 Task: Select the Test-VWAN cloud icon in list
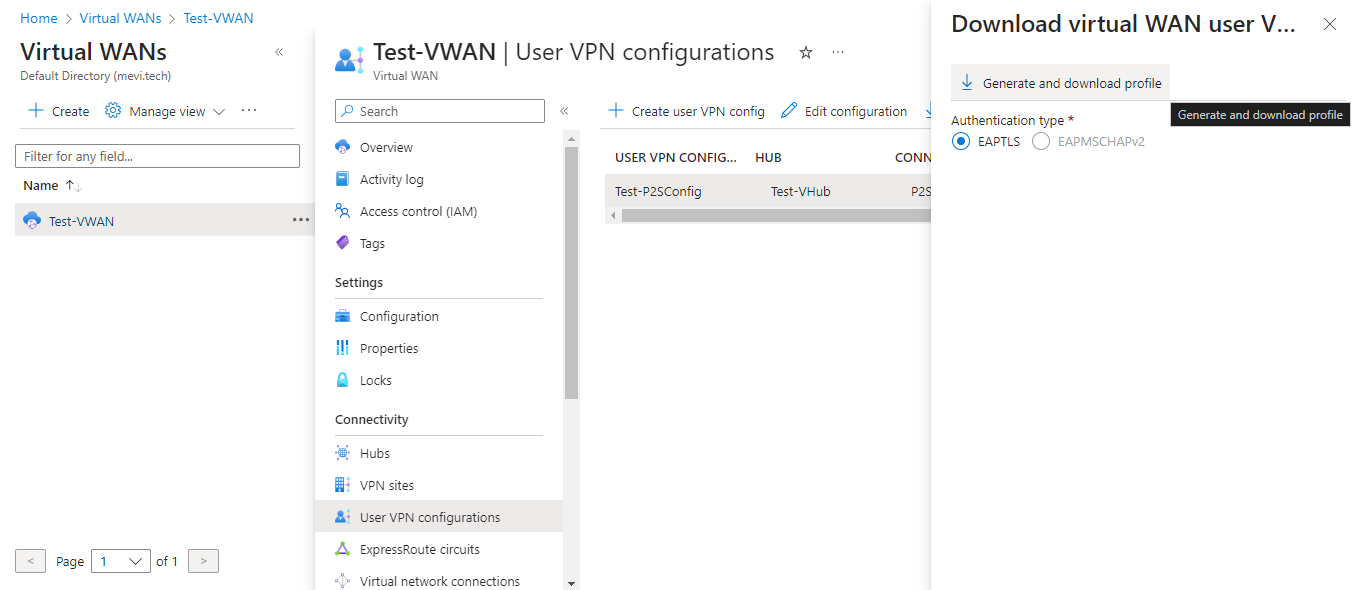[x=32, y=220]
